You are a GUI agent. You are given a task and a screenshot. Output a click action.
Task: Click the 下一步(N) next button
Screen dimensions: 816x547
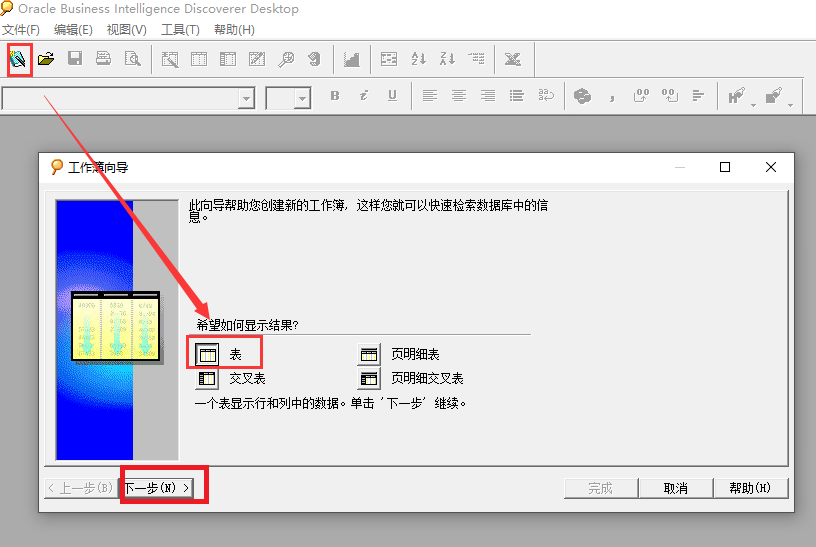pyautogui.click(x=156, y=488)
